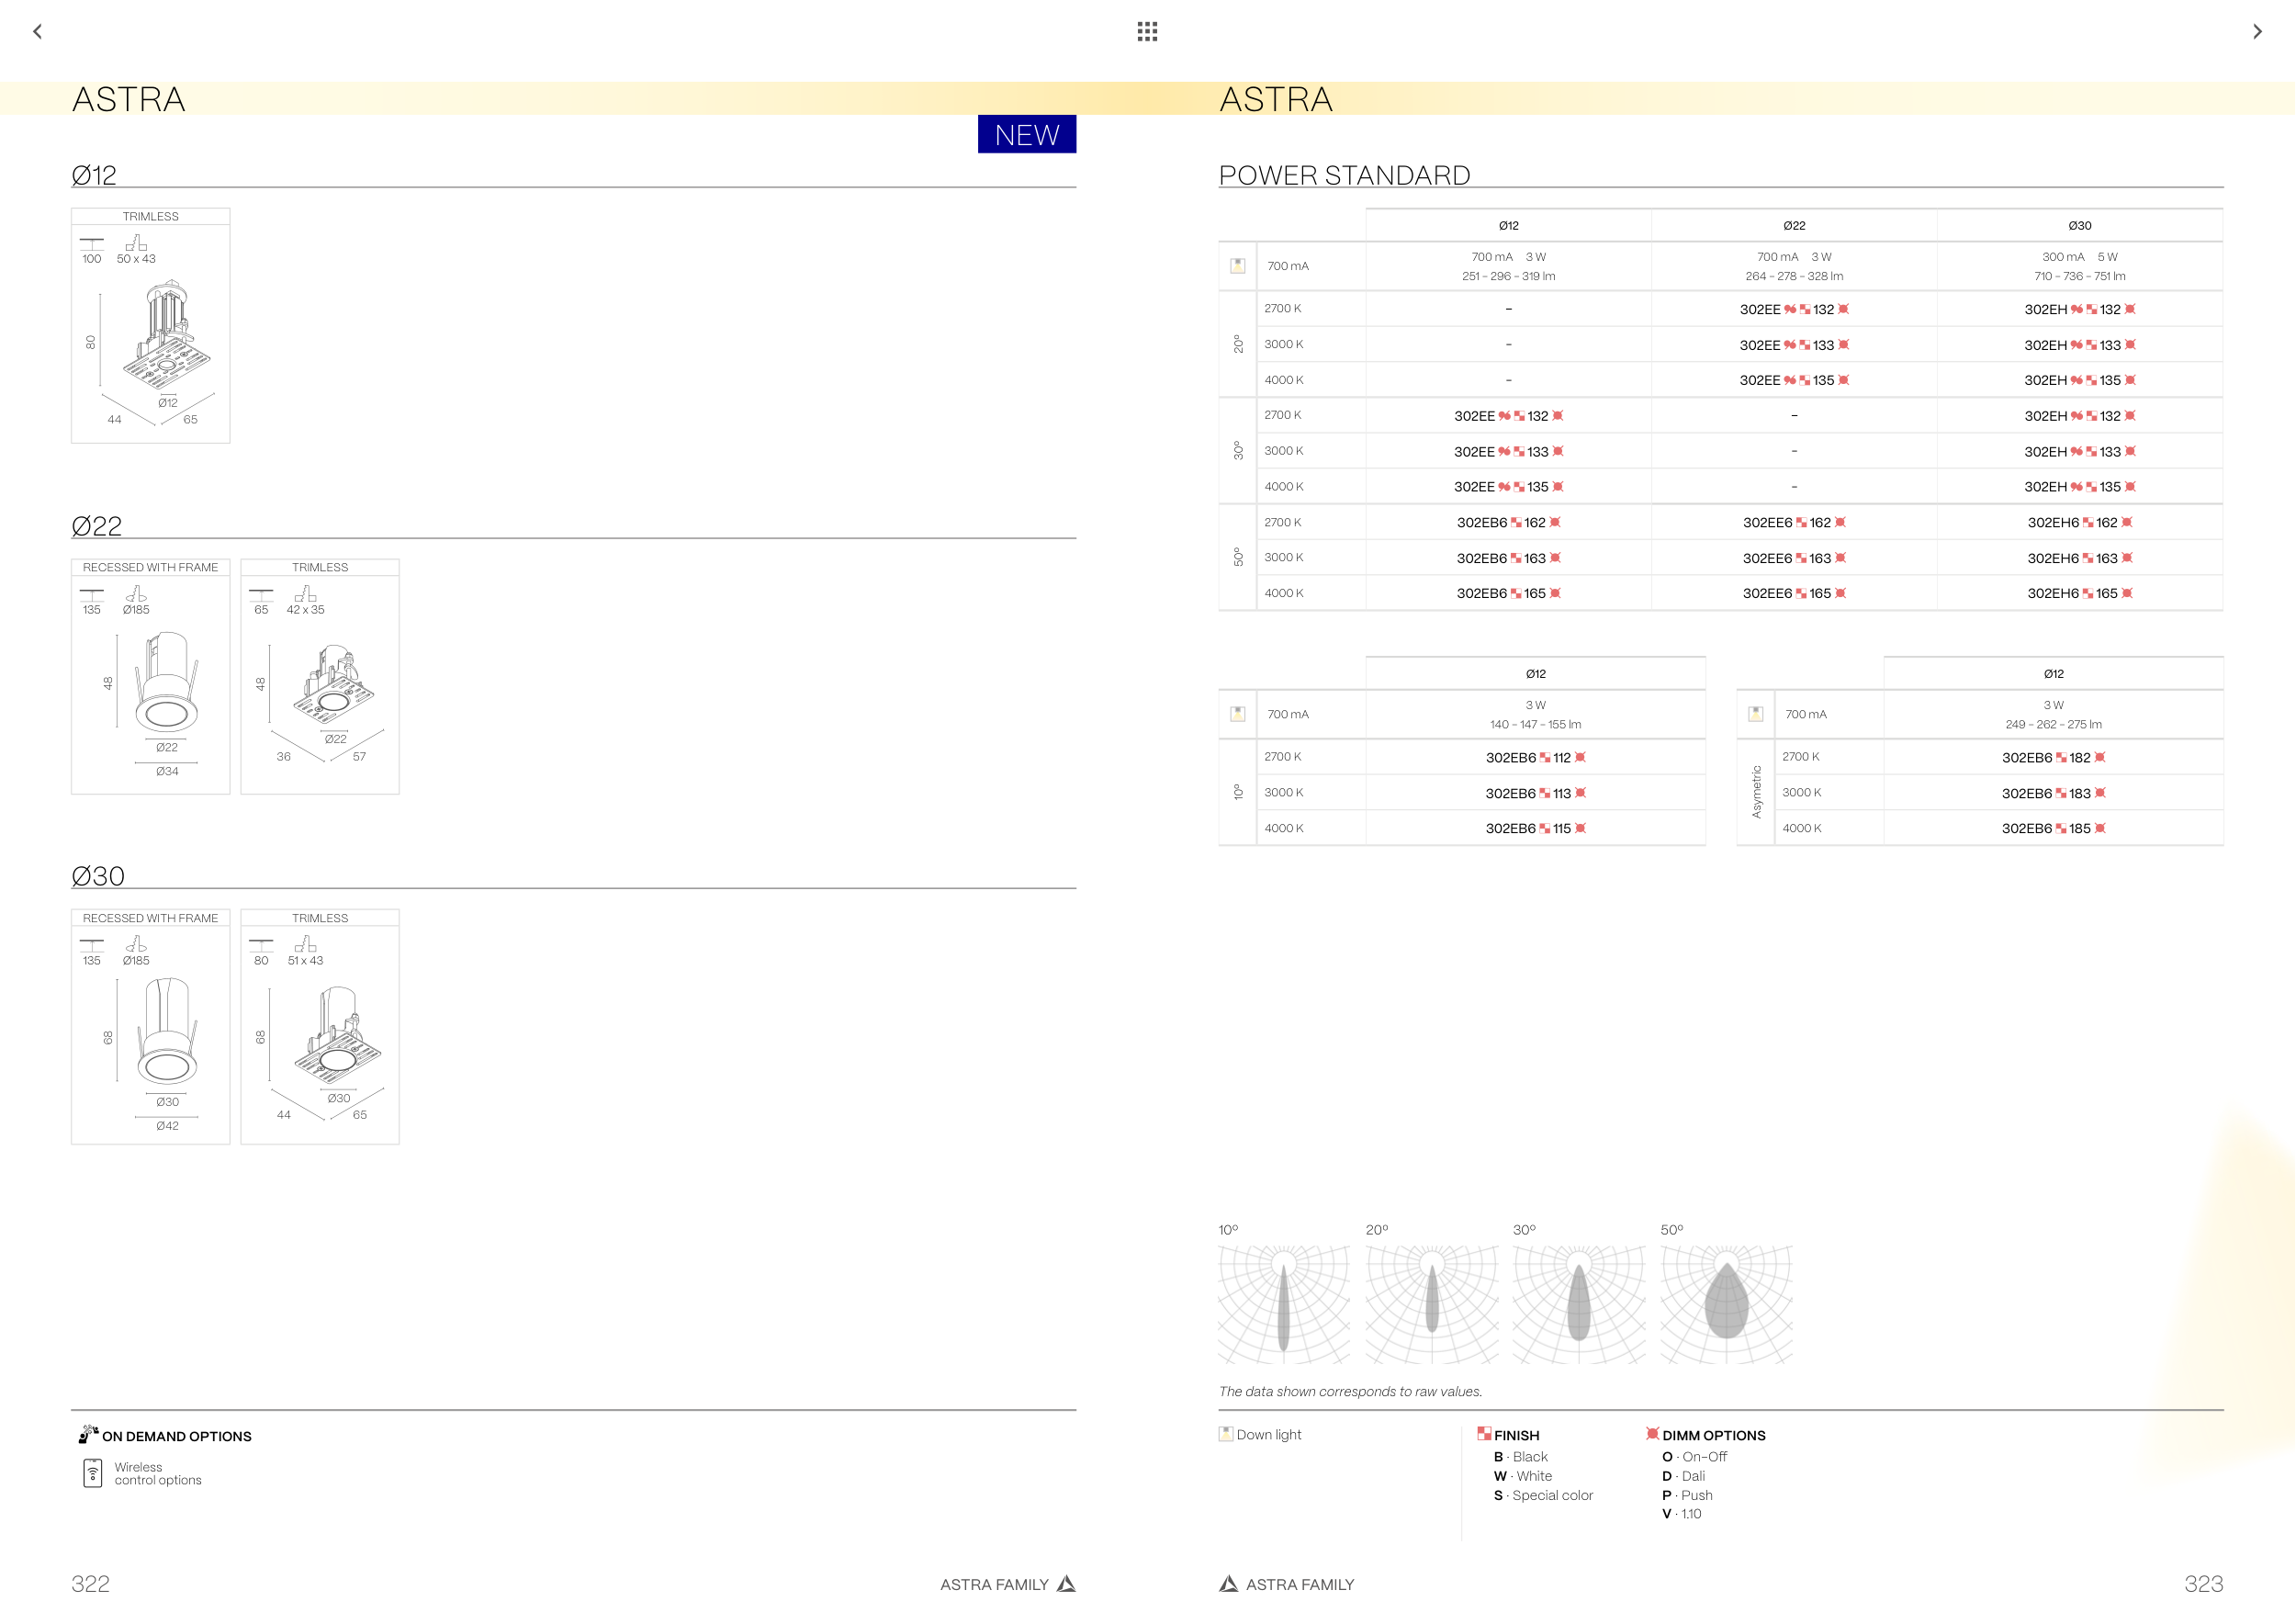The width and height of the screenshot is (2296, 1624).
Task: Click the Wireless control options phone icon
Action: 92,1473
